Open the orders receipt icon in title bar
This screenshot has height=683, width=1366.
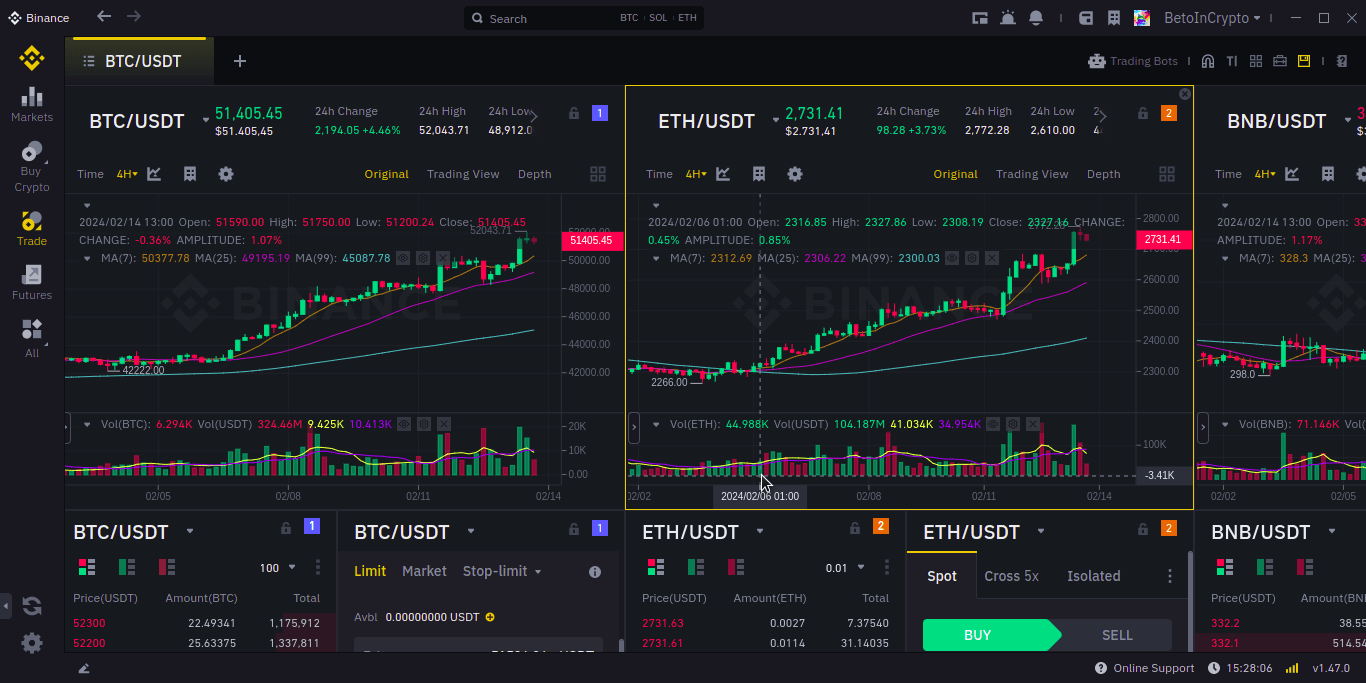coord(1114,18)
